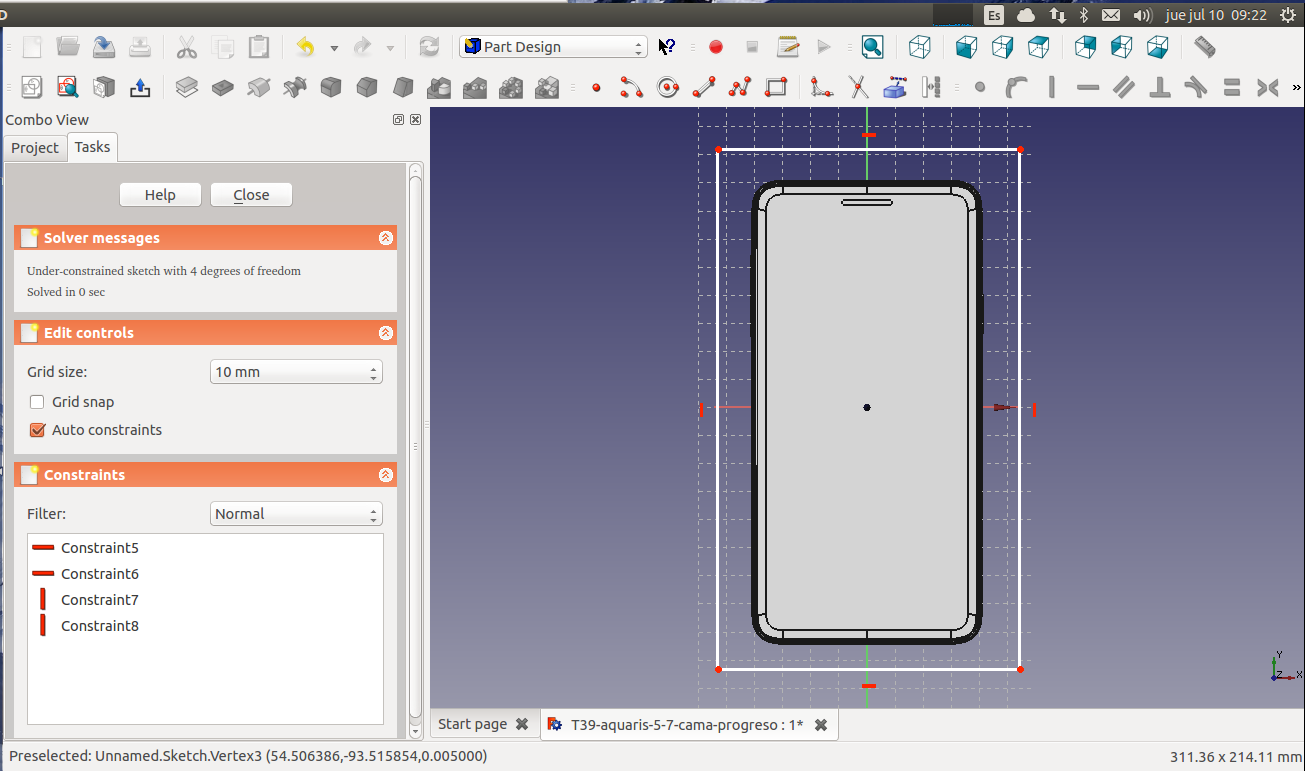Select the Rectangle sketch tool

tap(776, 88)
